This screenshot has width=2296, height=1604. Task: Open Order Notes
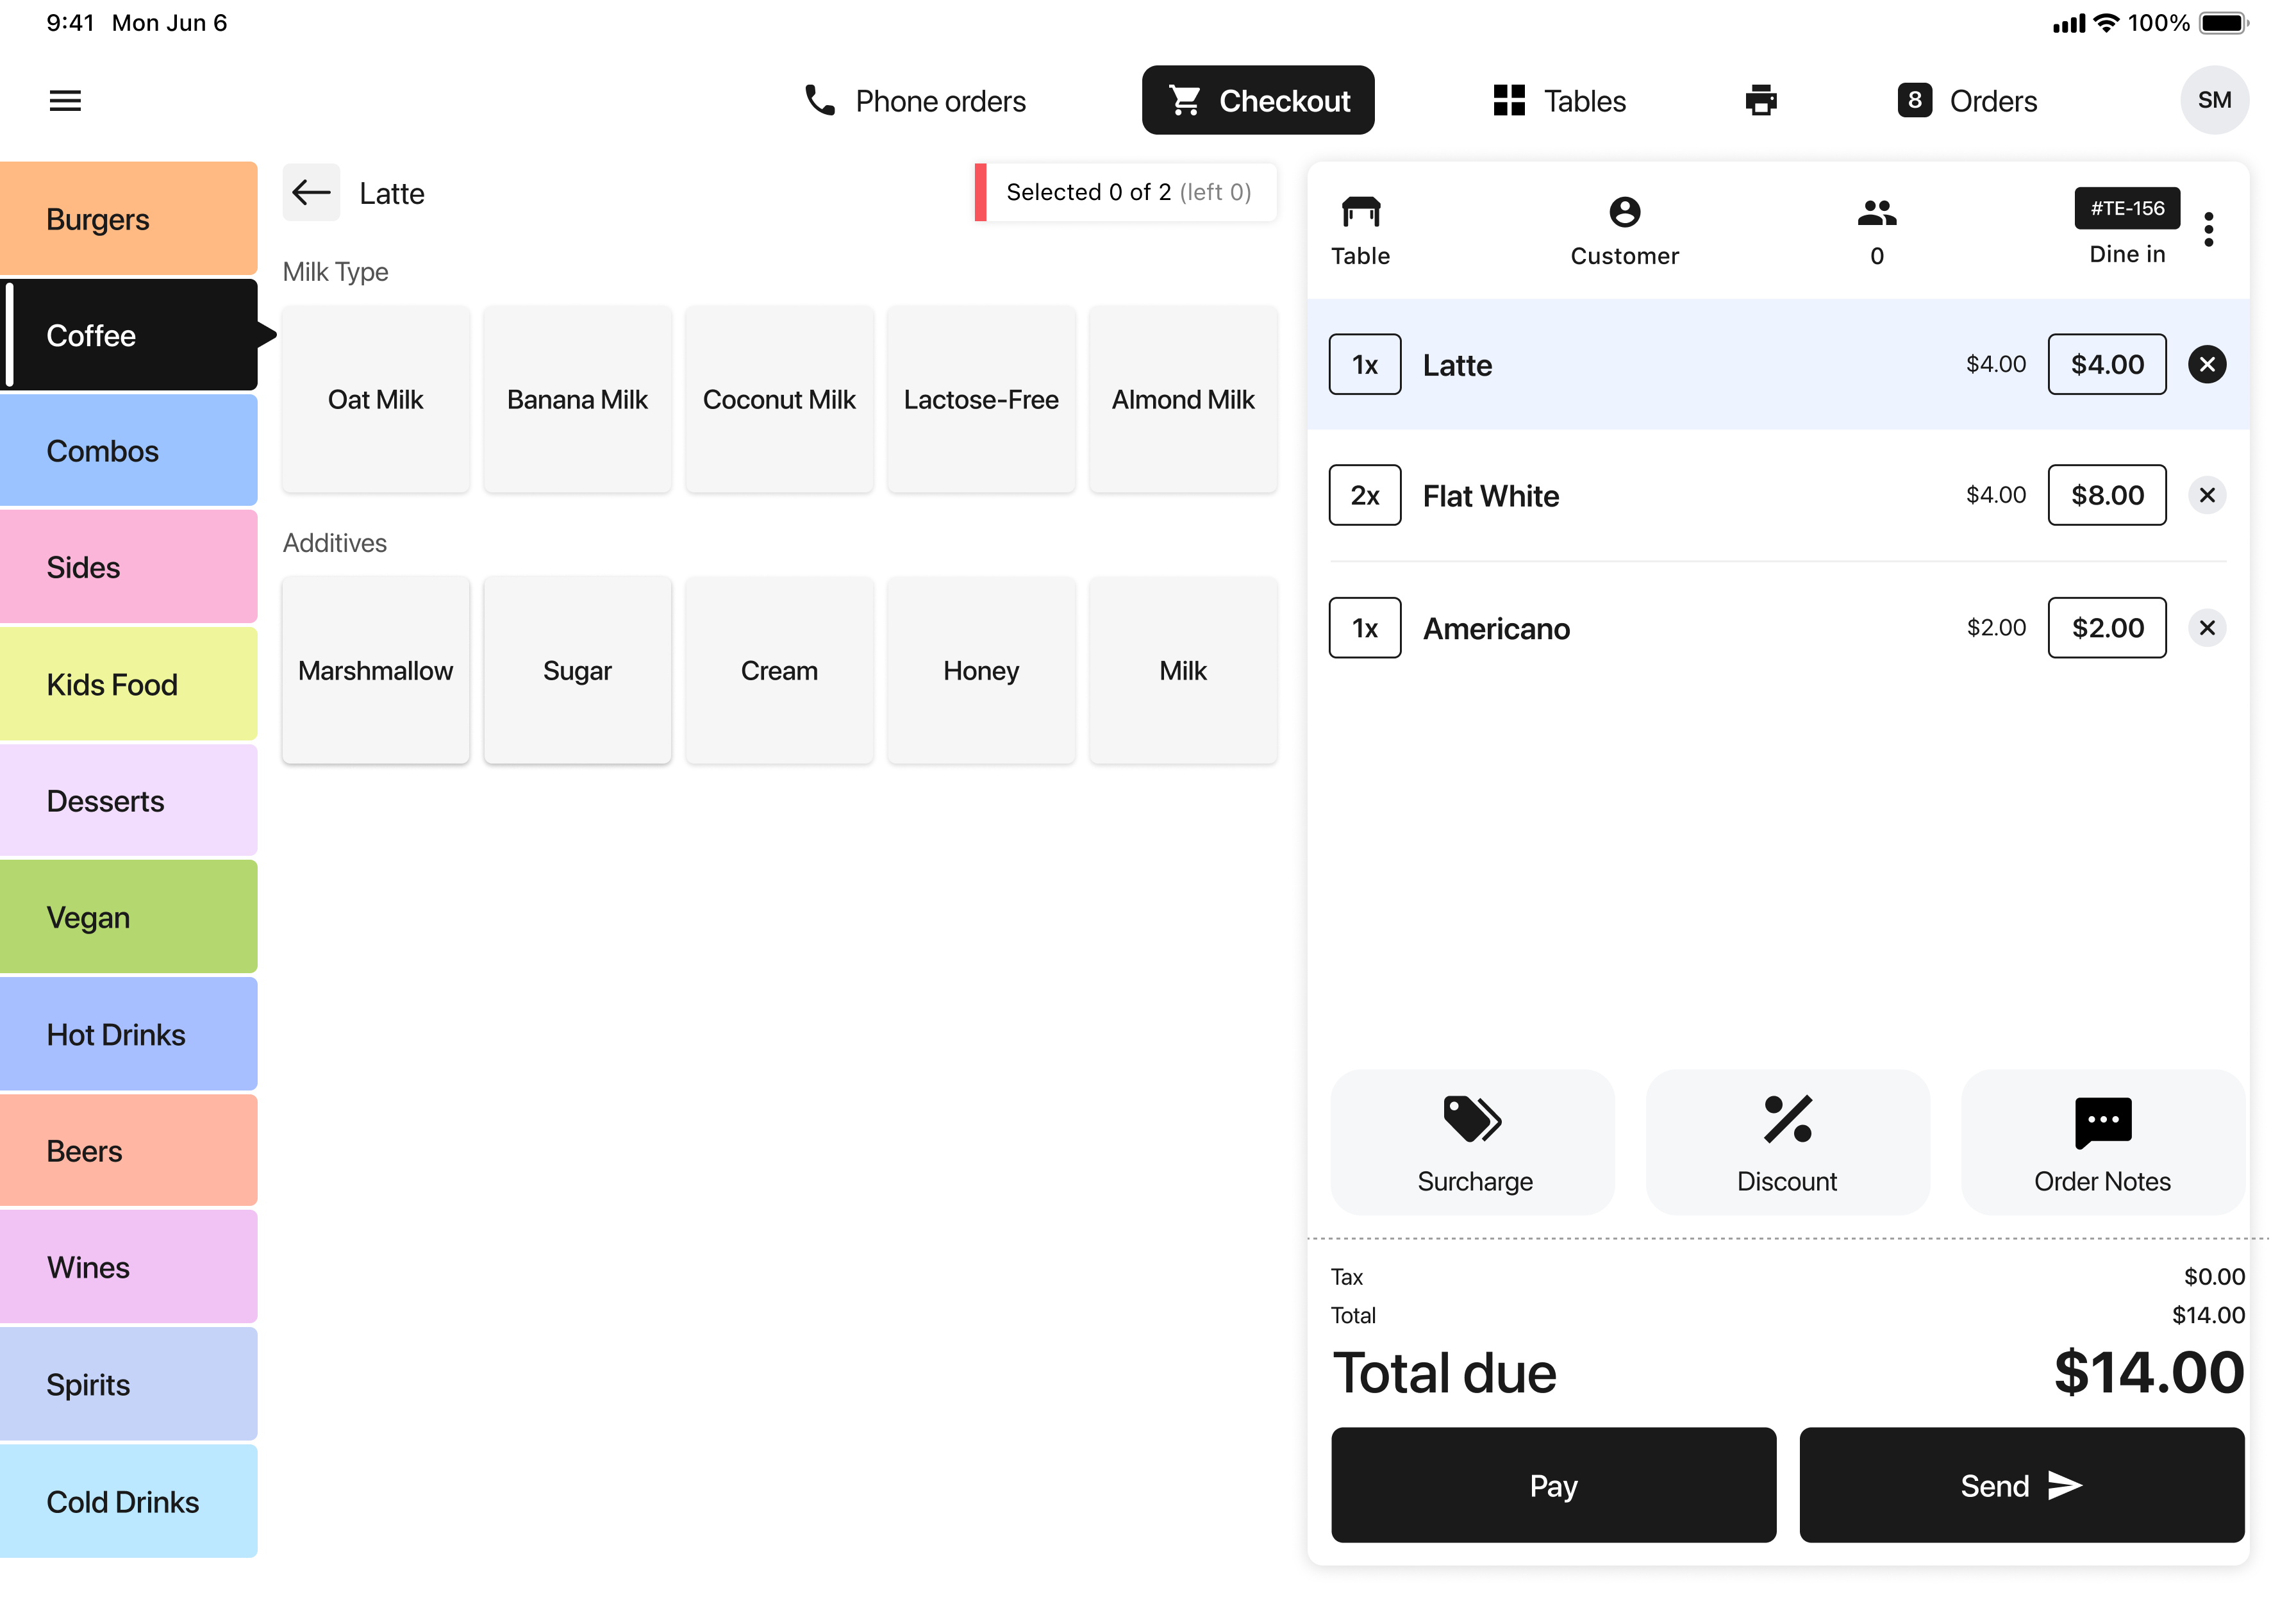(x=2103, y=1143)
